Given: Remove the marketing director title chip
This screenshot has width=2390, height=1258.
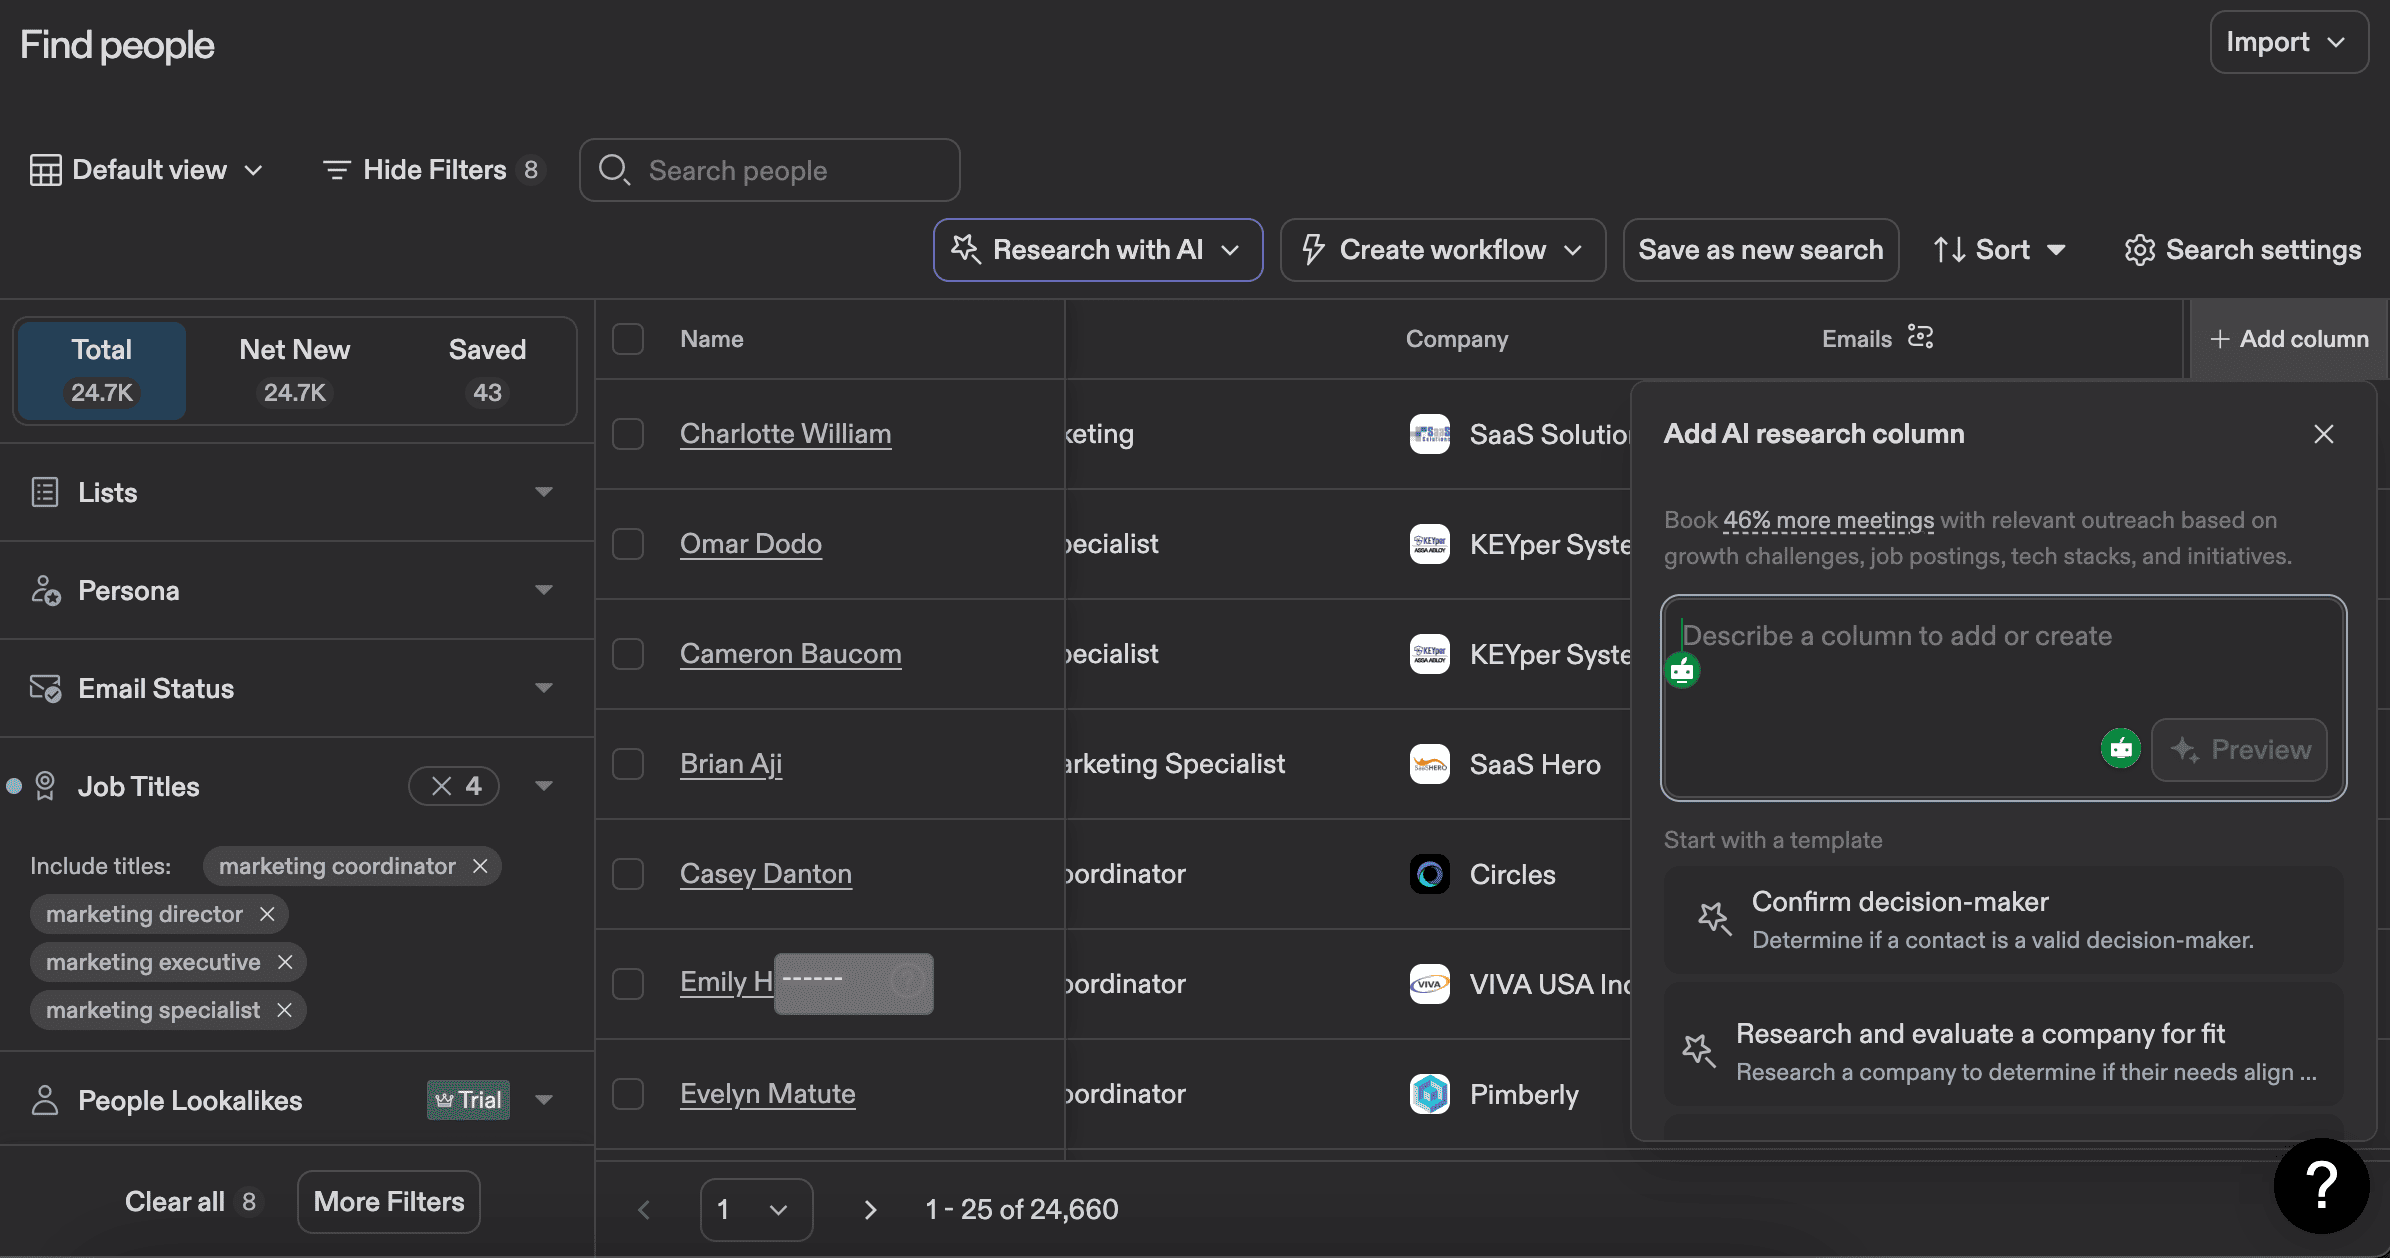Looking at the screenshot, I should (x=267, y=913).
